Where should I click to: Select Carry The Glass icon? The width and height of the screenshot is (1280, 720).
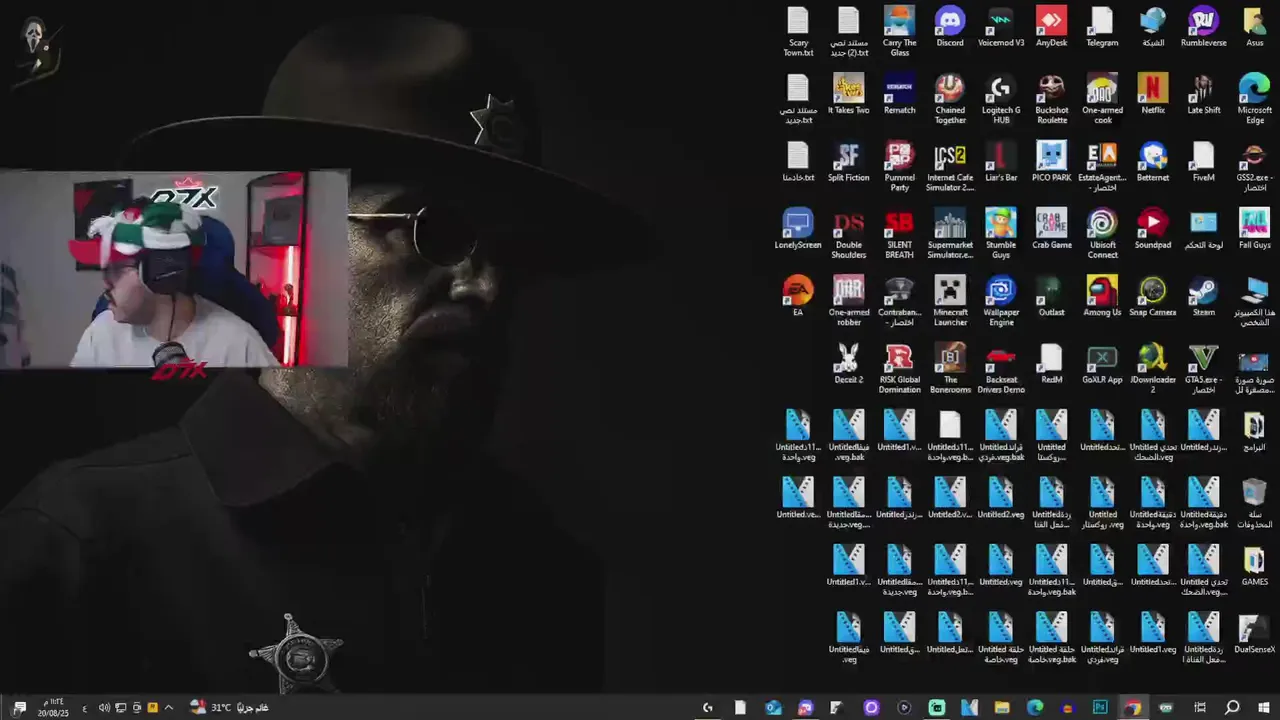pos(899,32)
